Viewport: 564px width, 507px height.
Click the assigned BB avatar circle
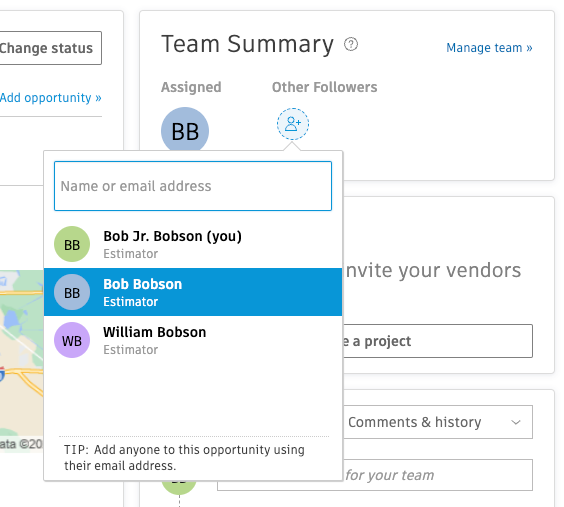(x=185, y=130)
